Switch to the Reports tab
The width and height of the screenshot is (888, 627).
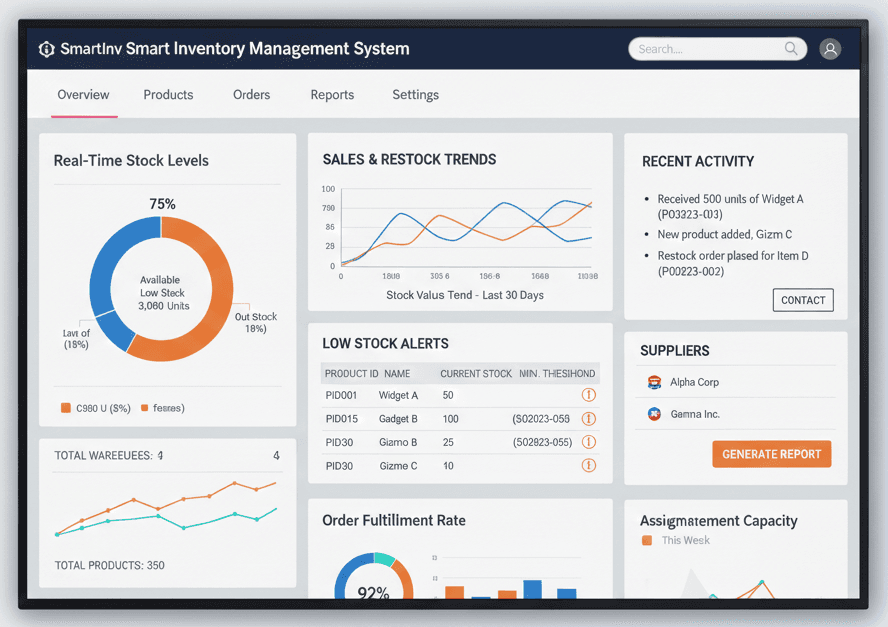332,94
